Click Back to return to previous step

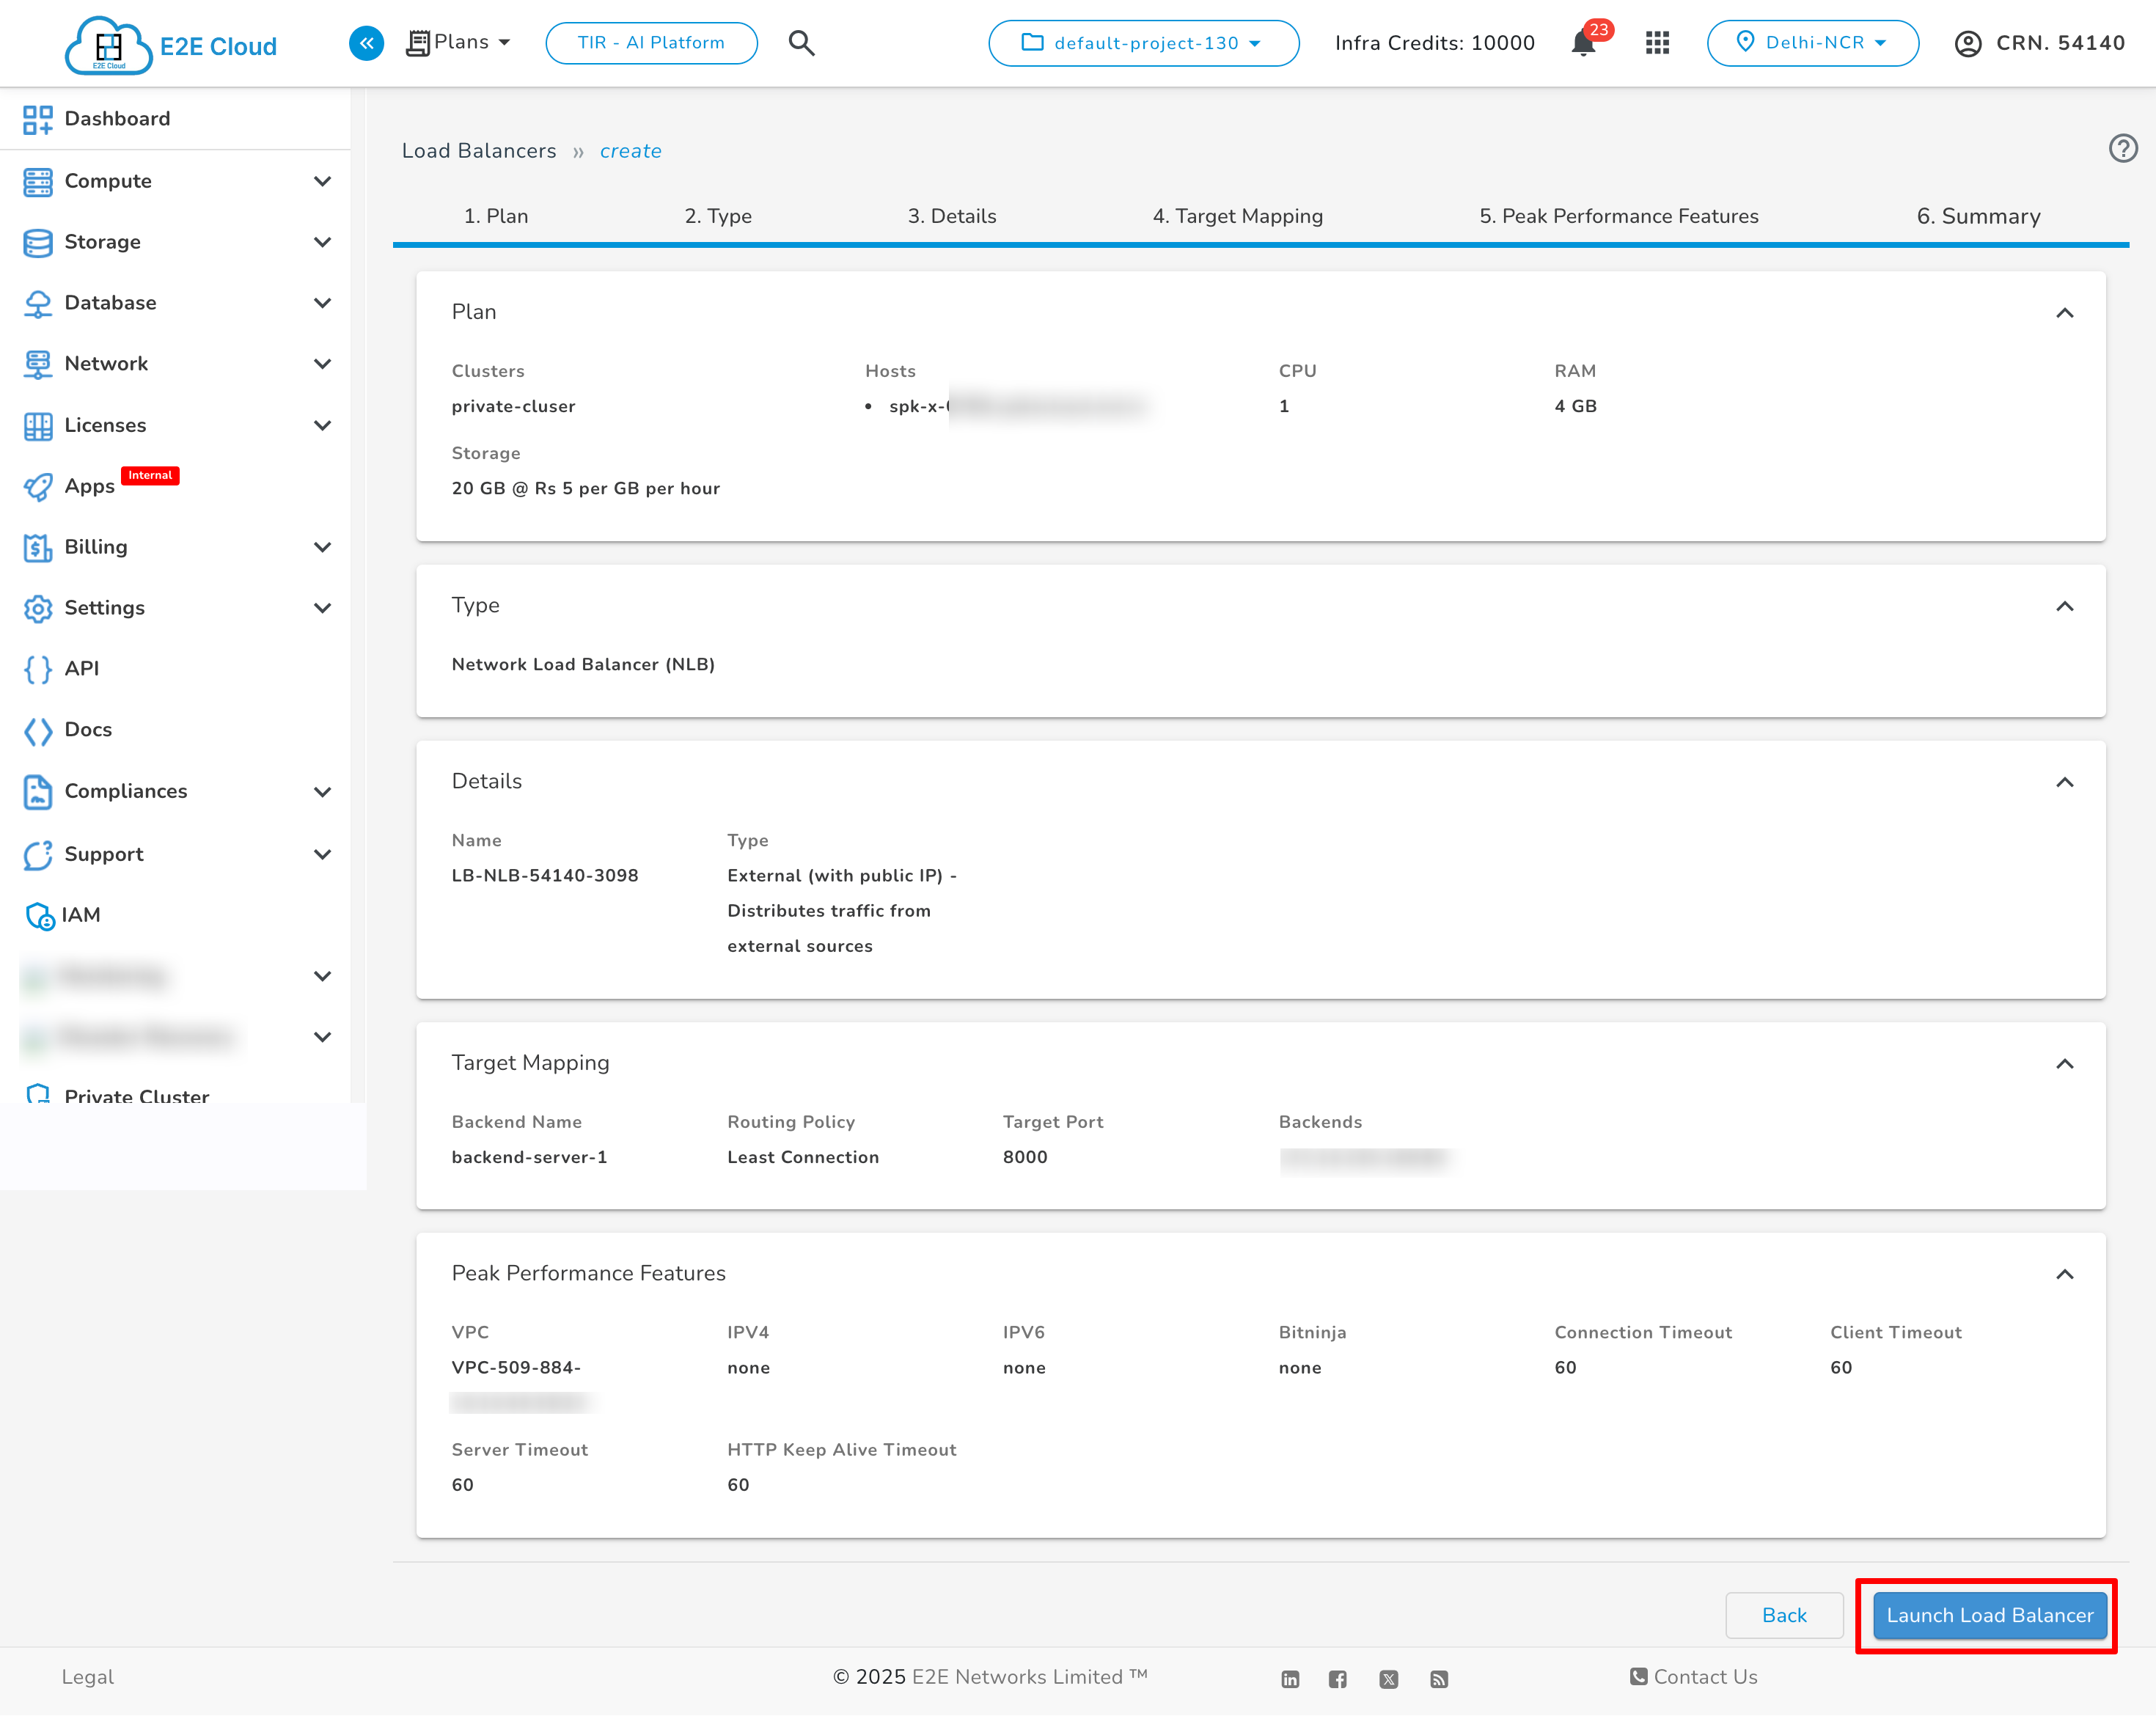coord(1784,1615)
